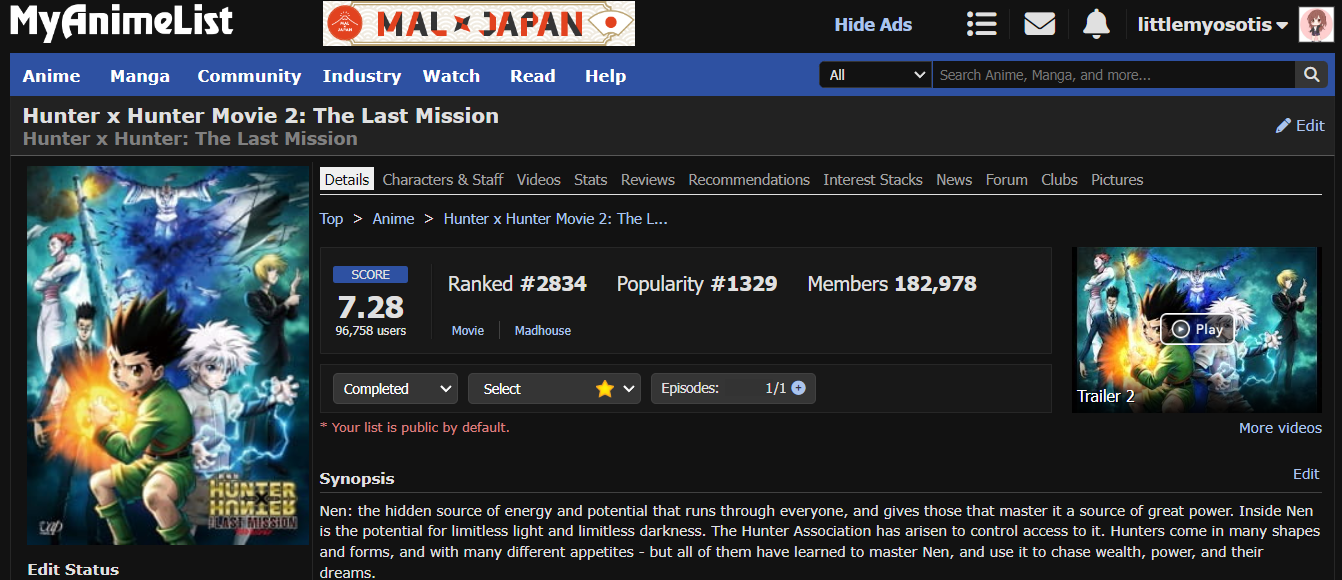Viewport: 1342px width, 580px height.
Task: Click the Top breadcrumb link
Action: click(331, 219)
